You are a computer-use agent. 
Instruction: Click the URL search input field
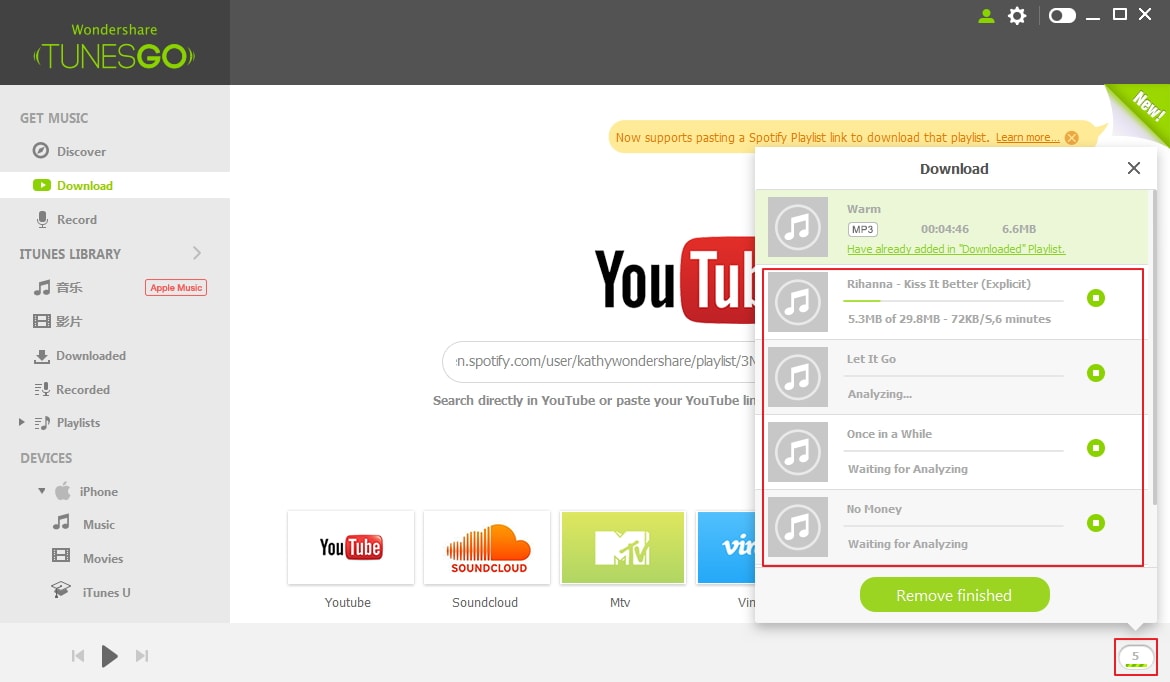(x=598, y=362)
